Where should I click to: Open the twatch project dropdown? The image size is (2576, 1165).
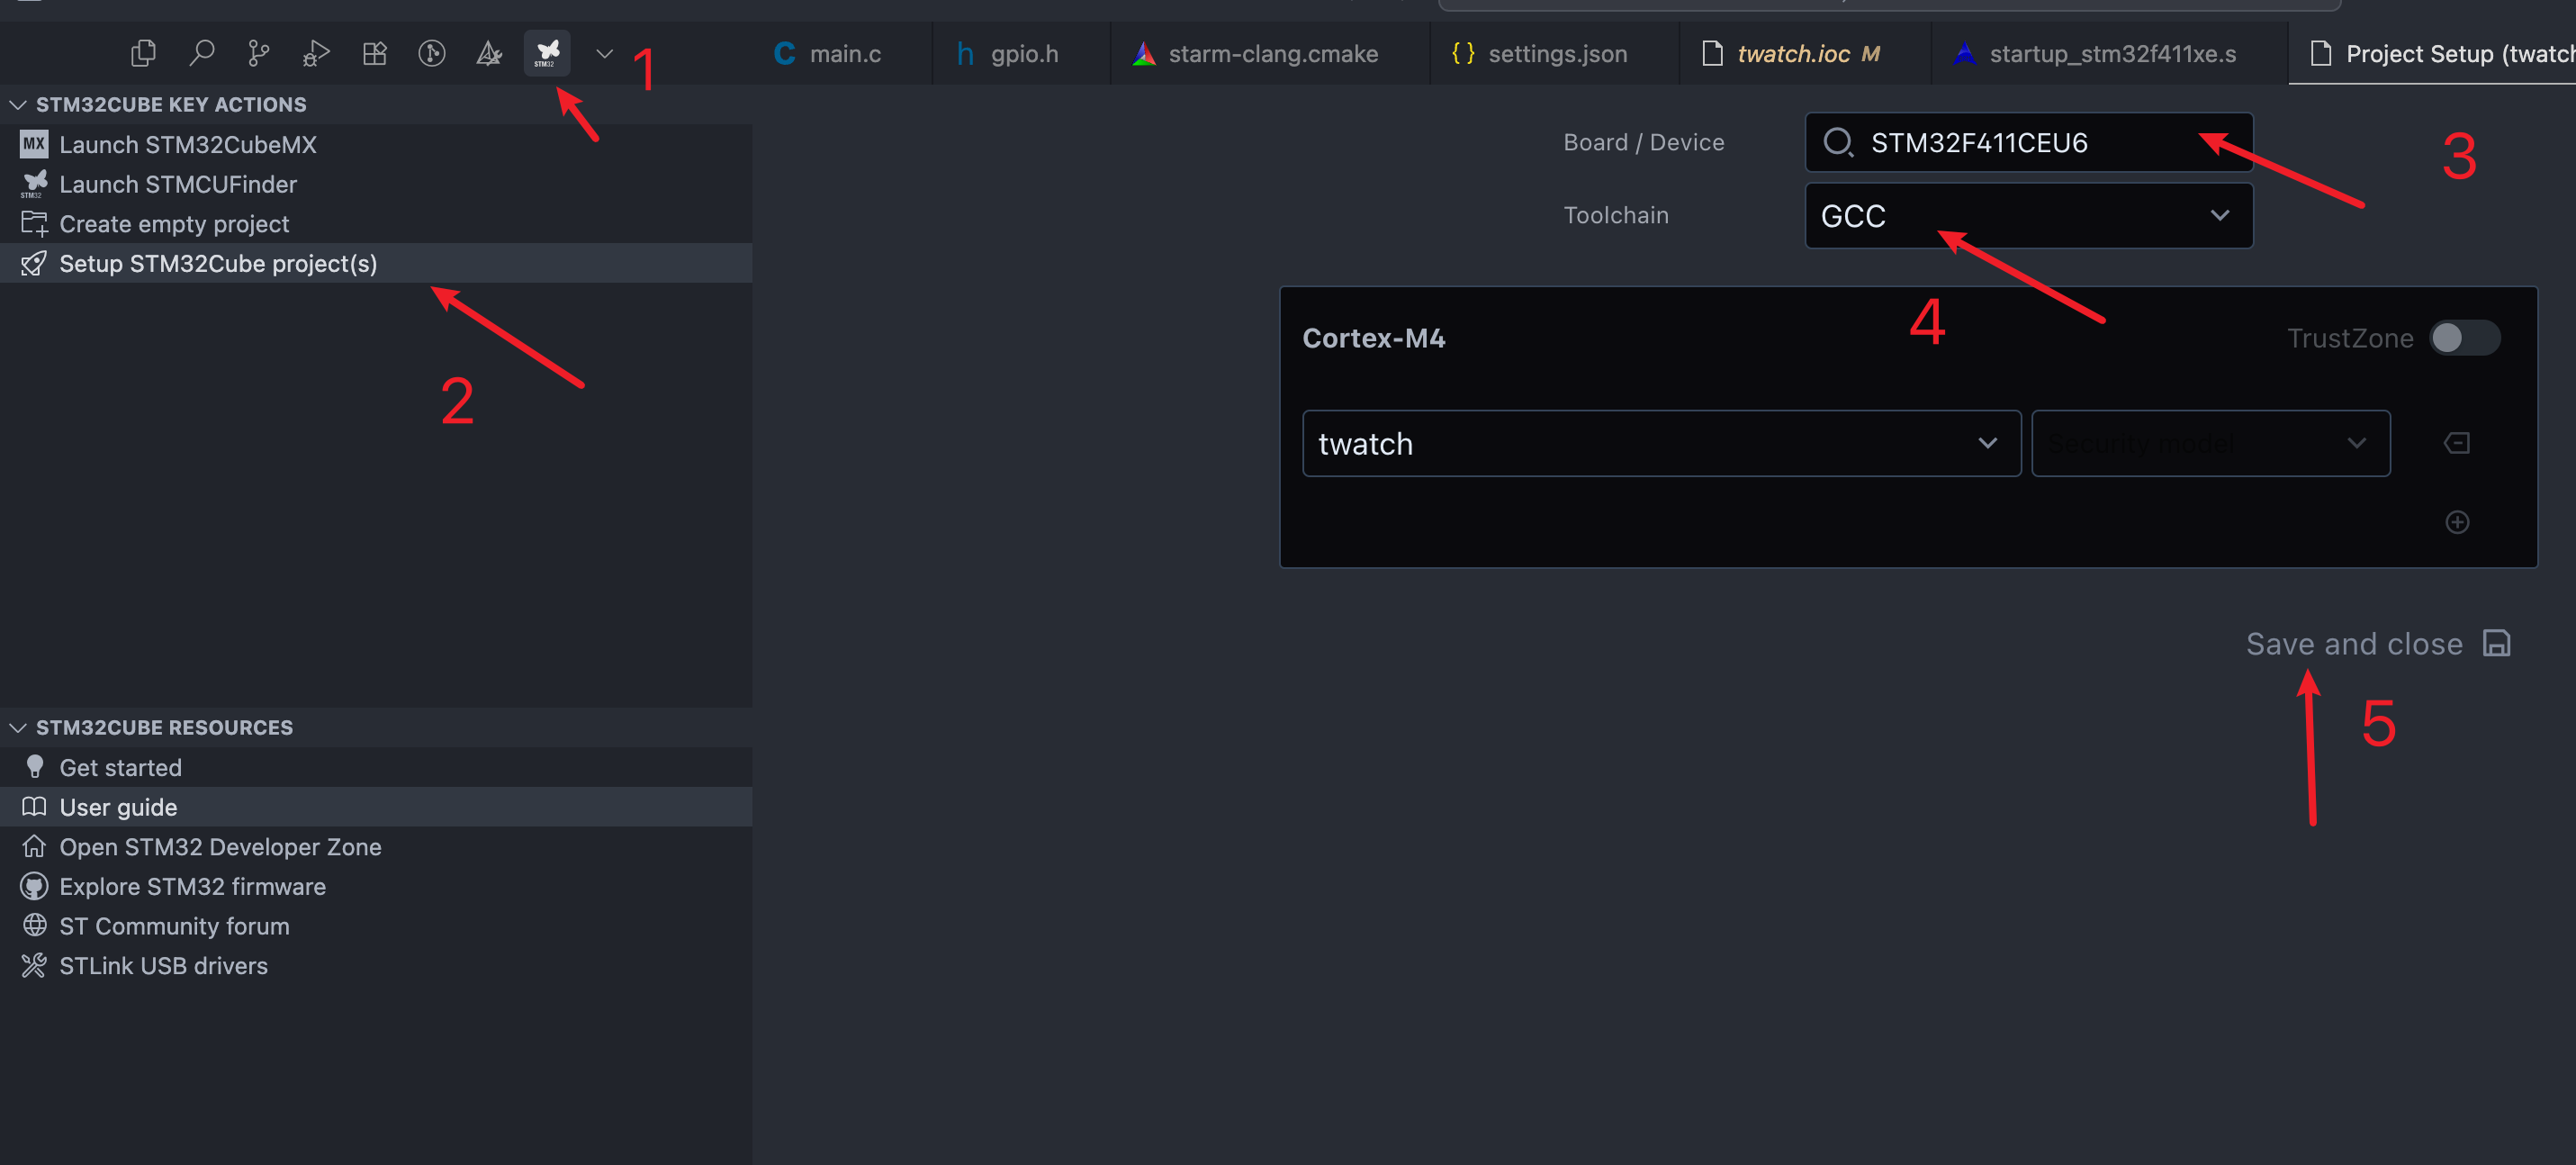[1660, 443]
